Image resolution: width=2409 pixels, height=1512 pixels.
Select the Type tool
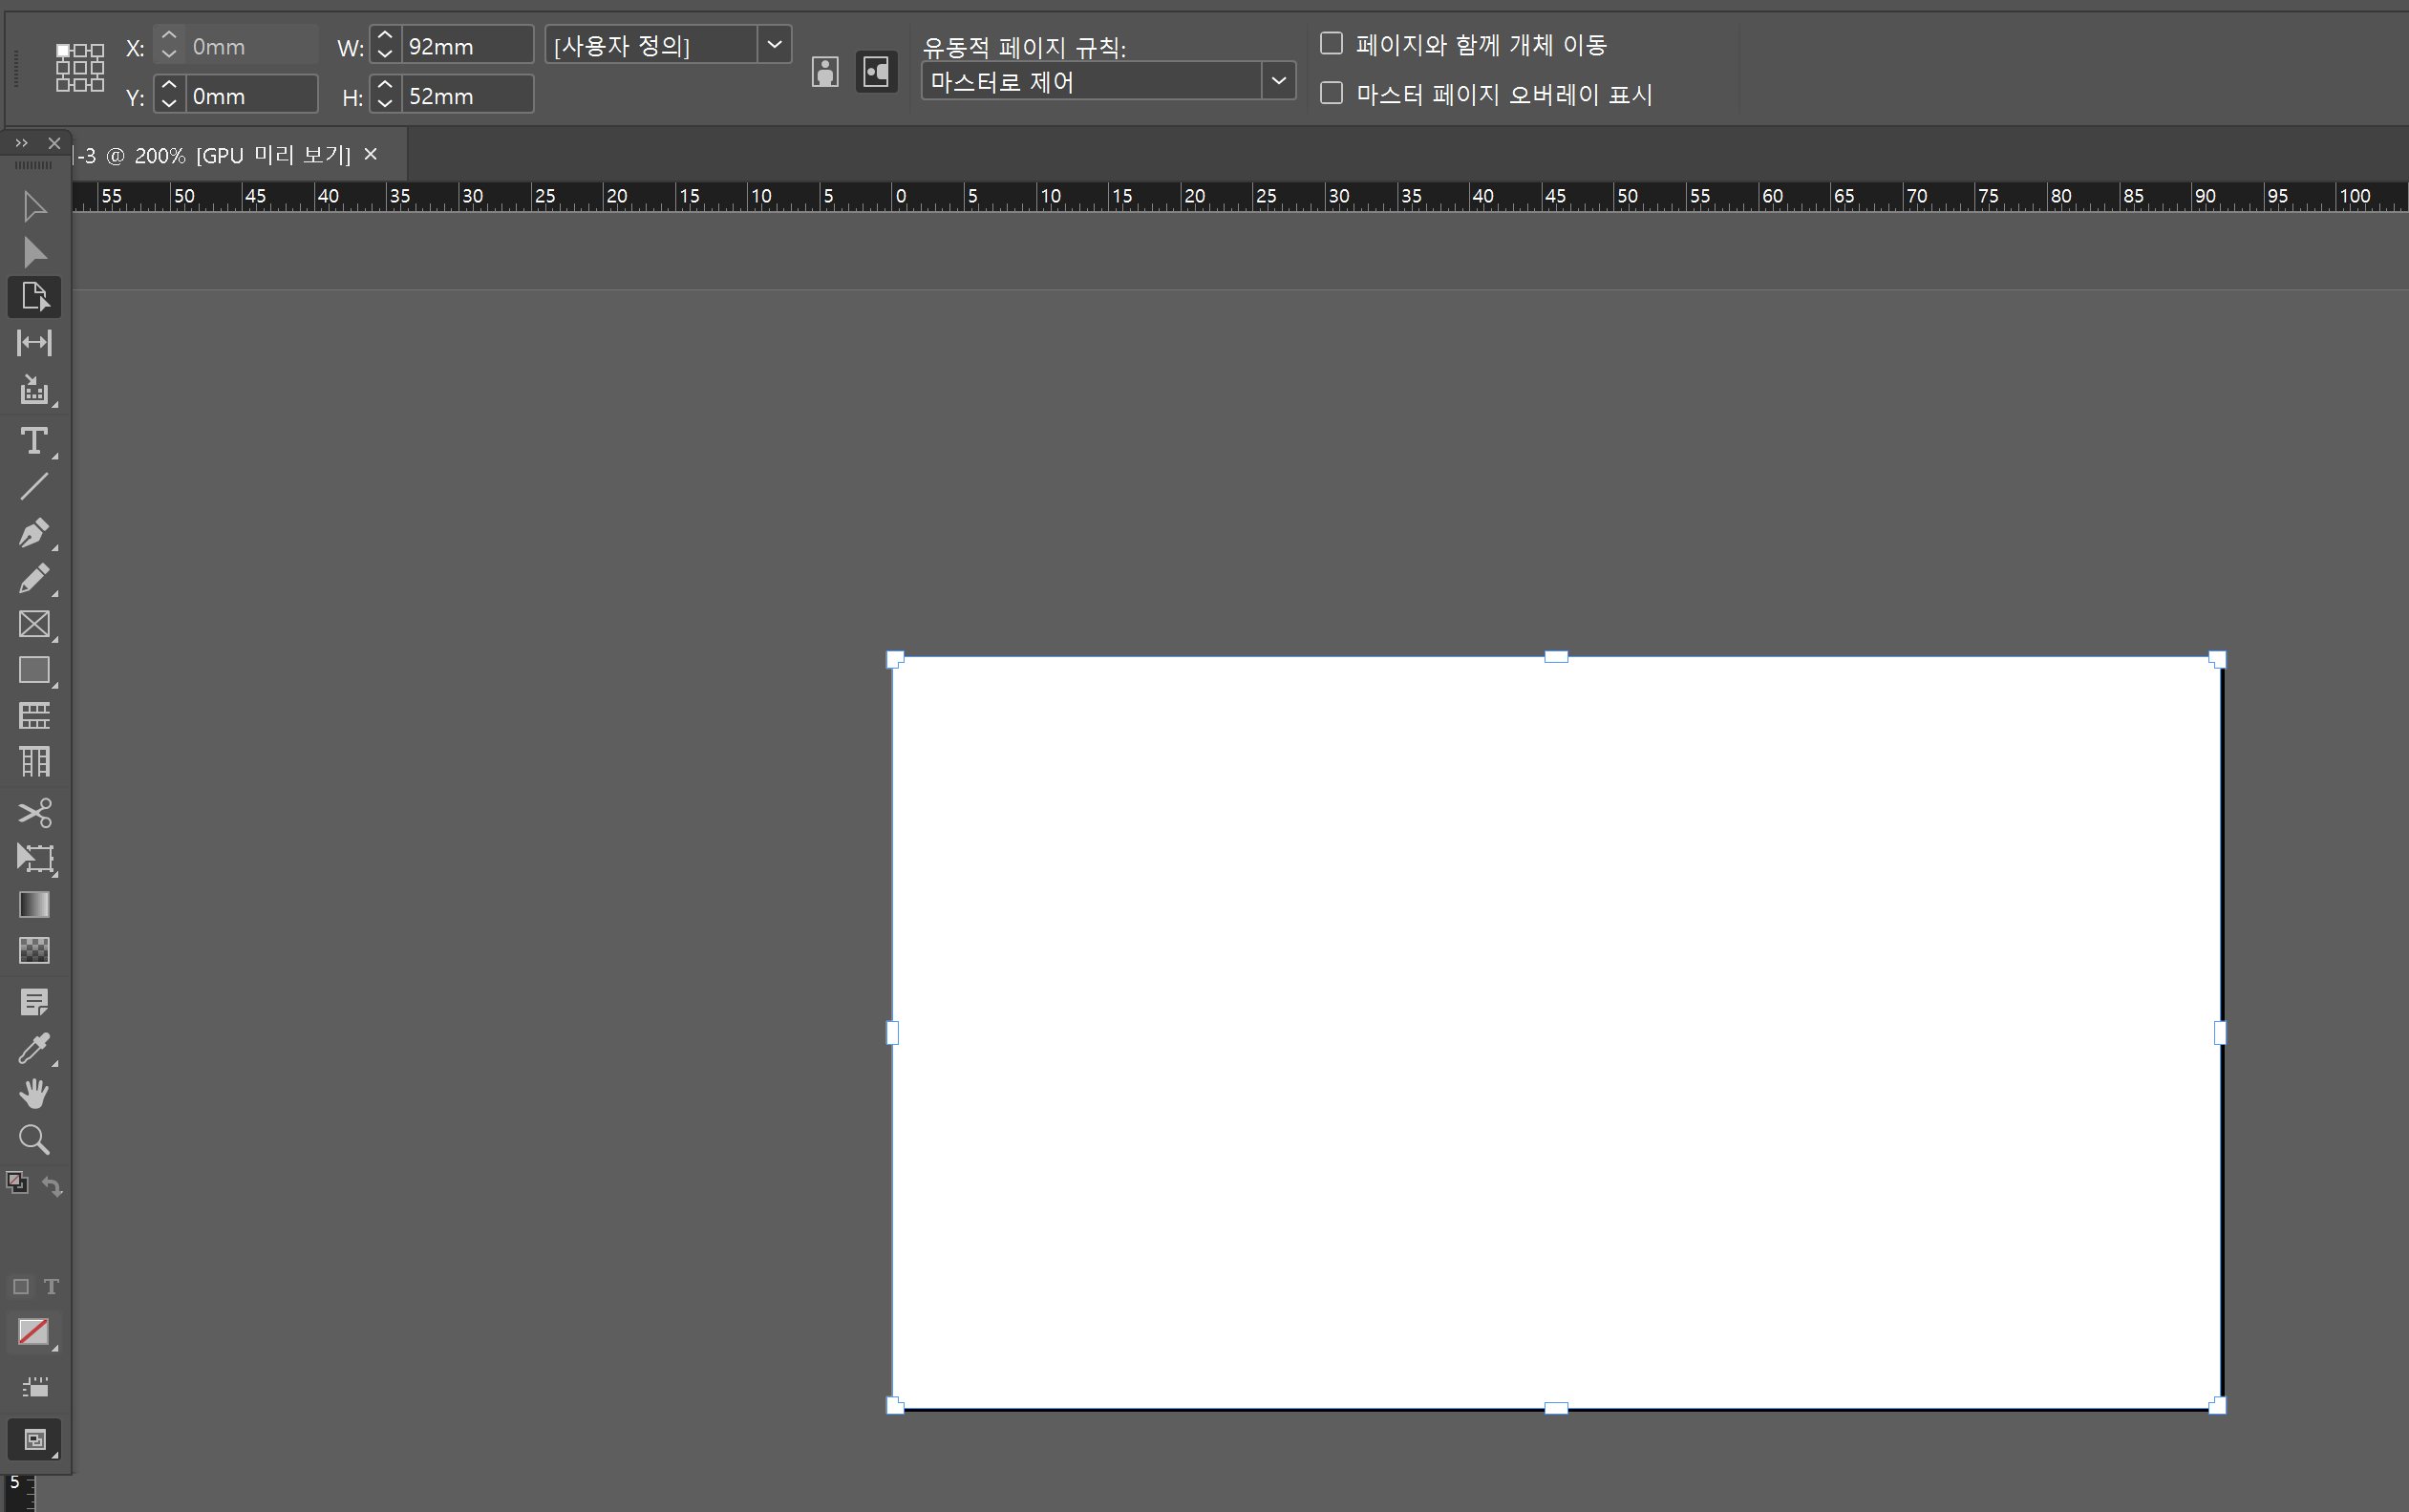[x=34, y=441]
